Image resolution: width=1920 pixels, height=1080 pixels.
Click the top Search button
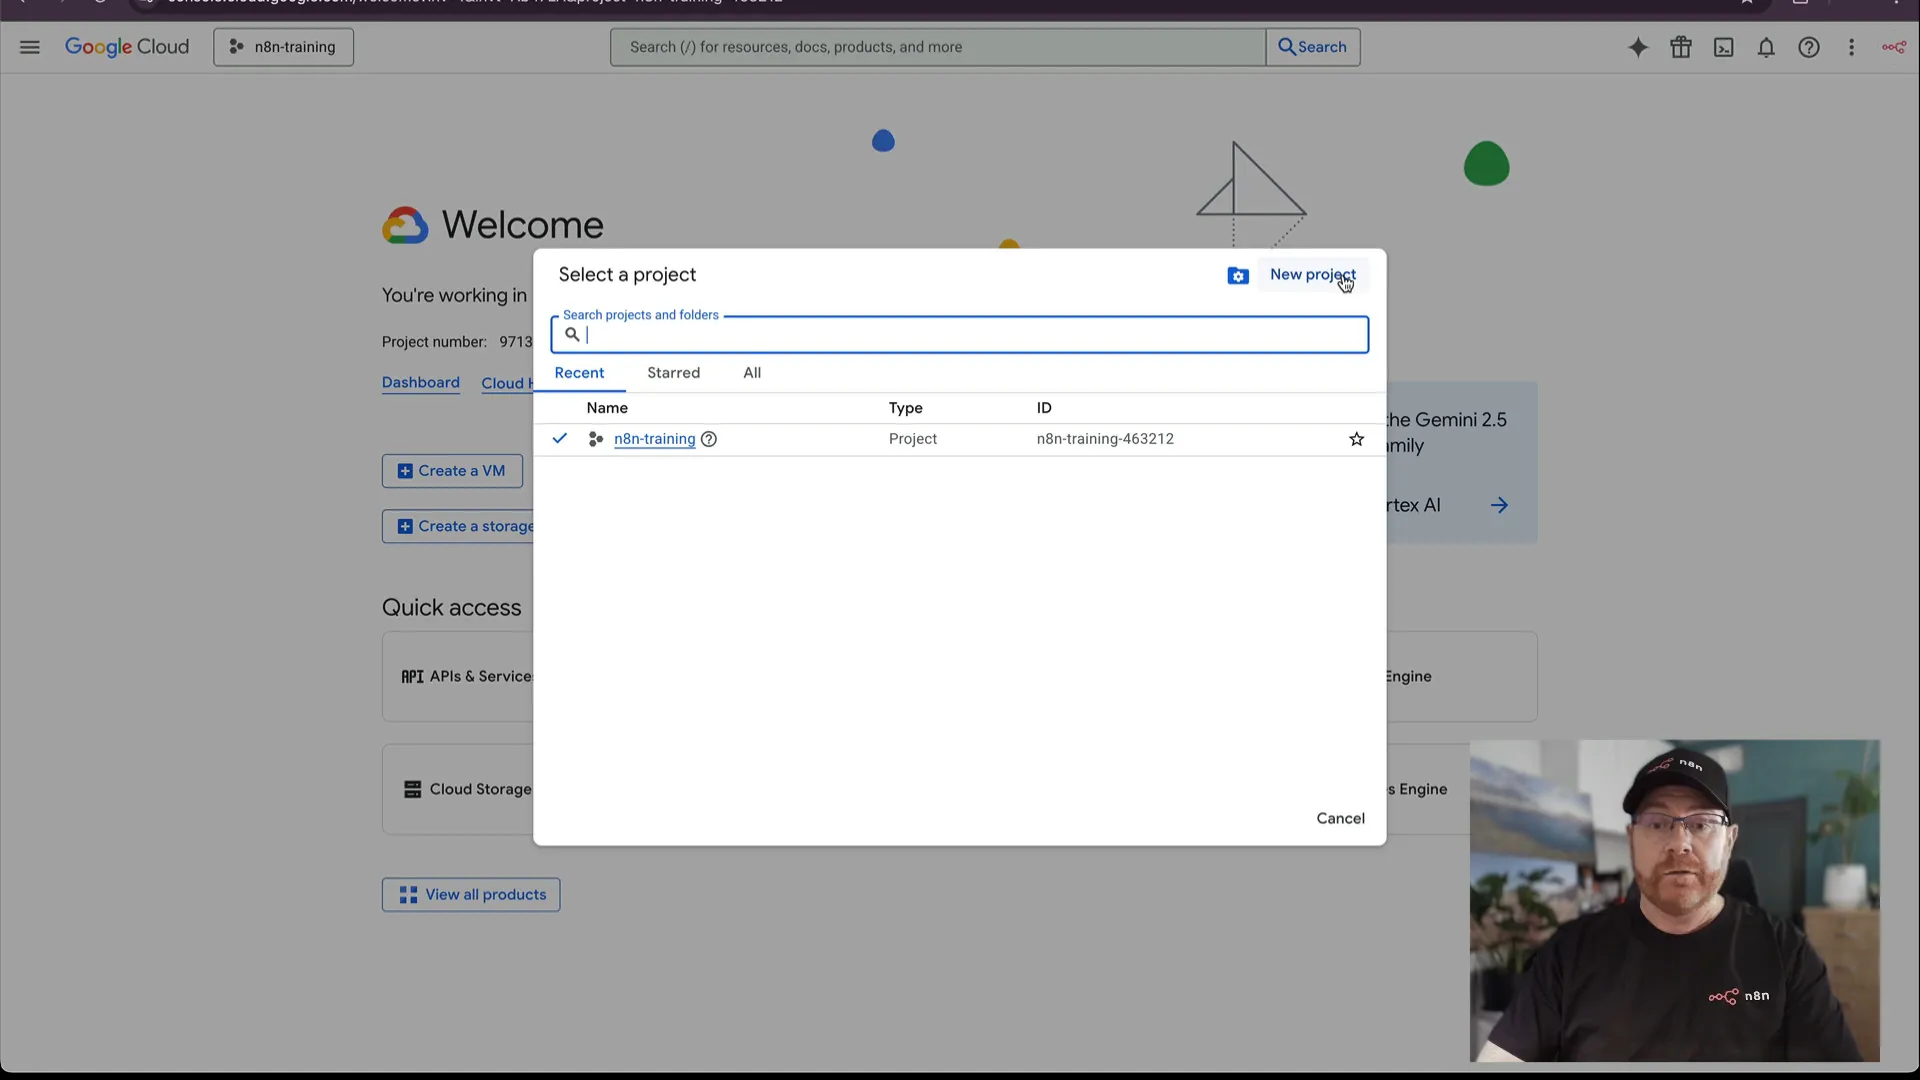(1313, 47)
